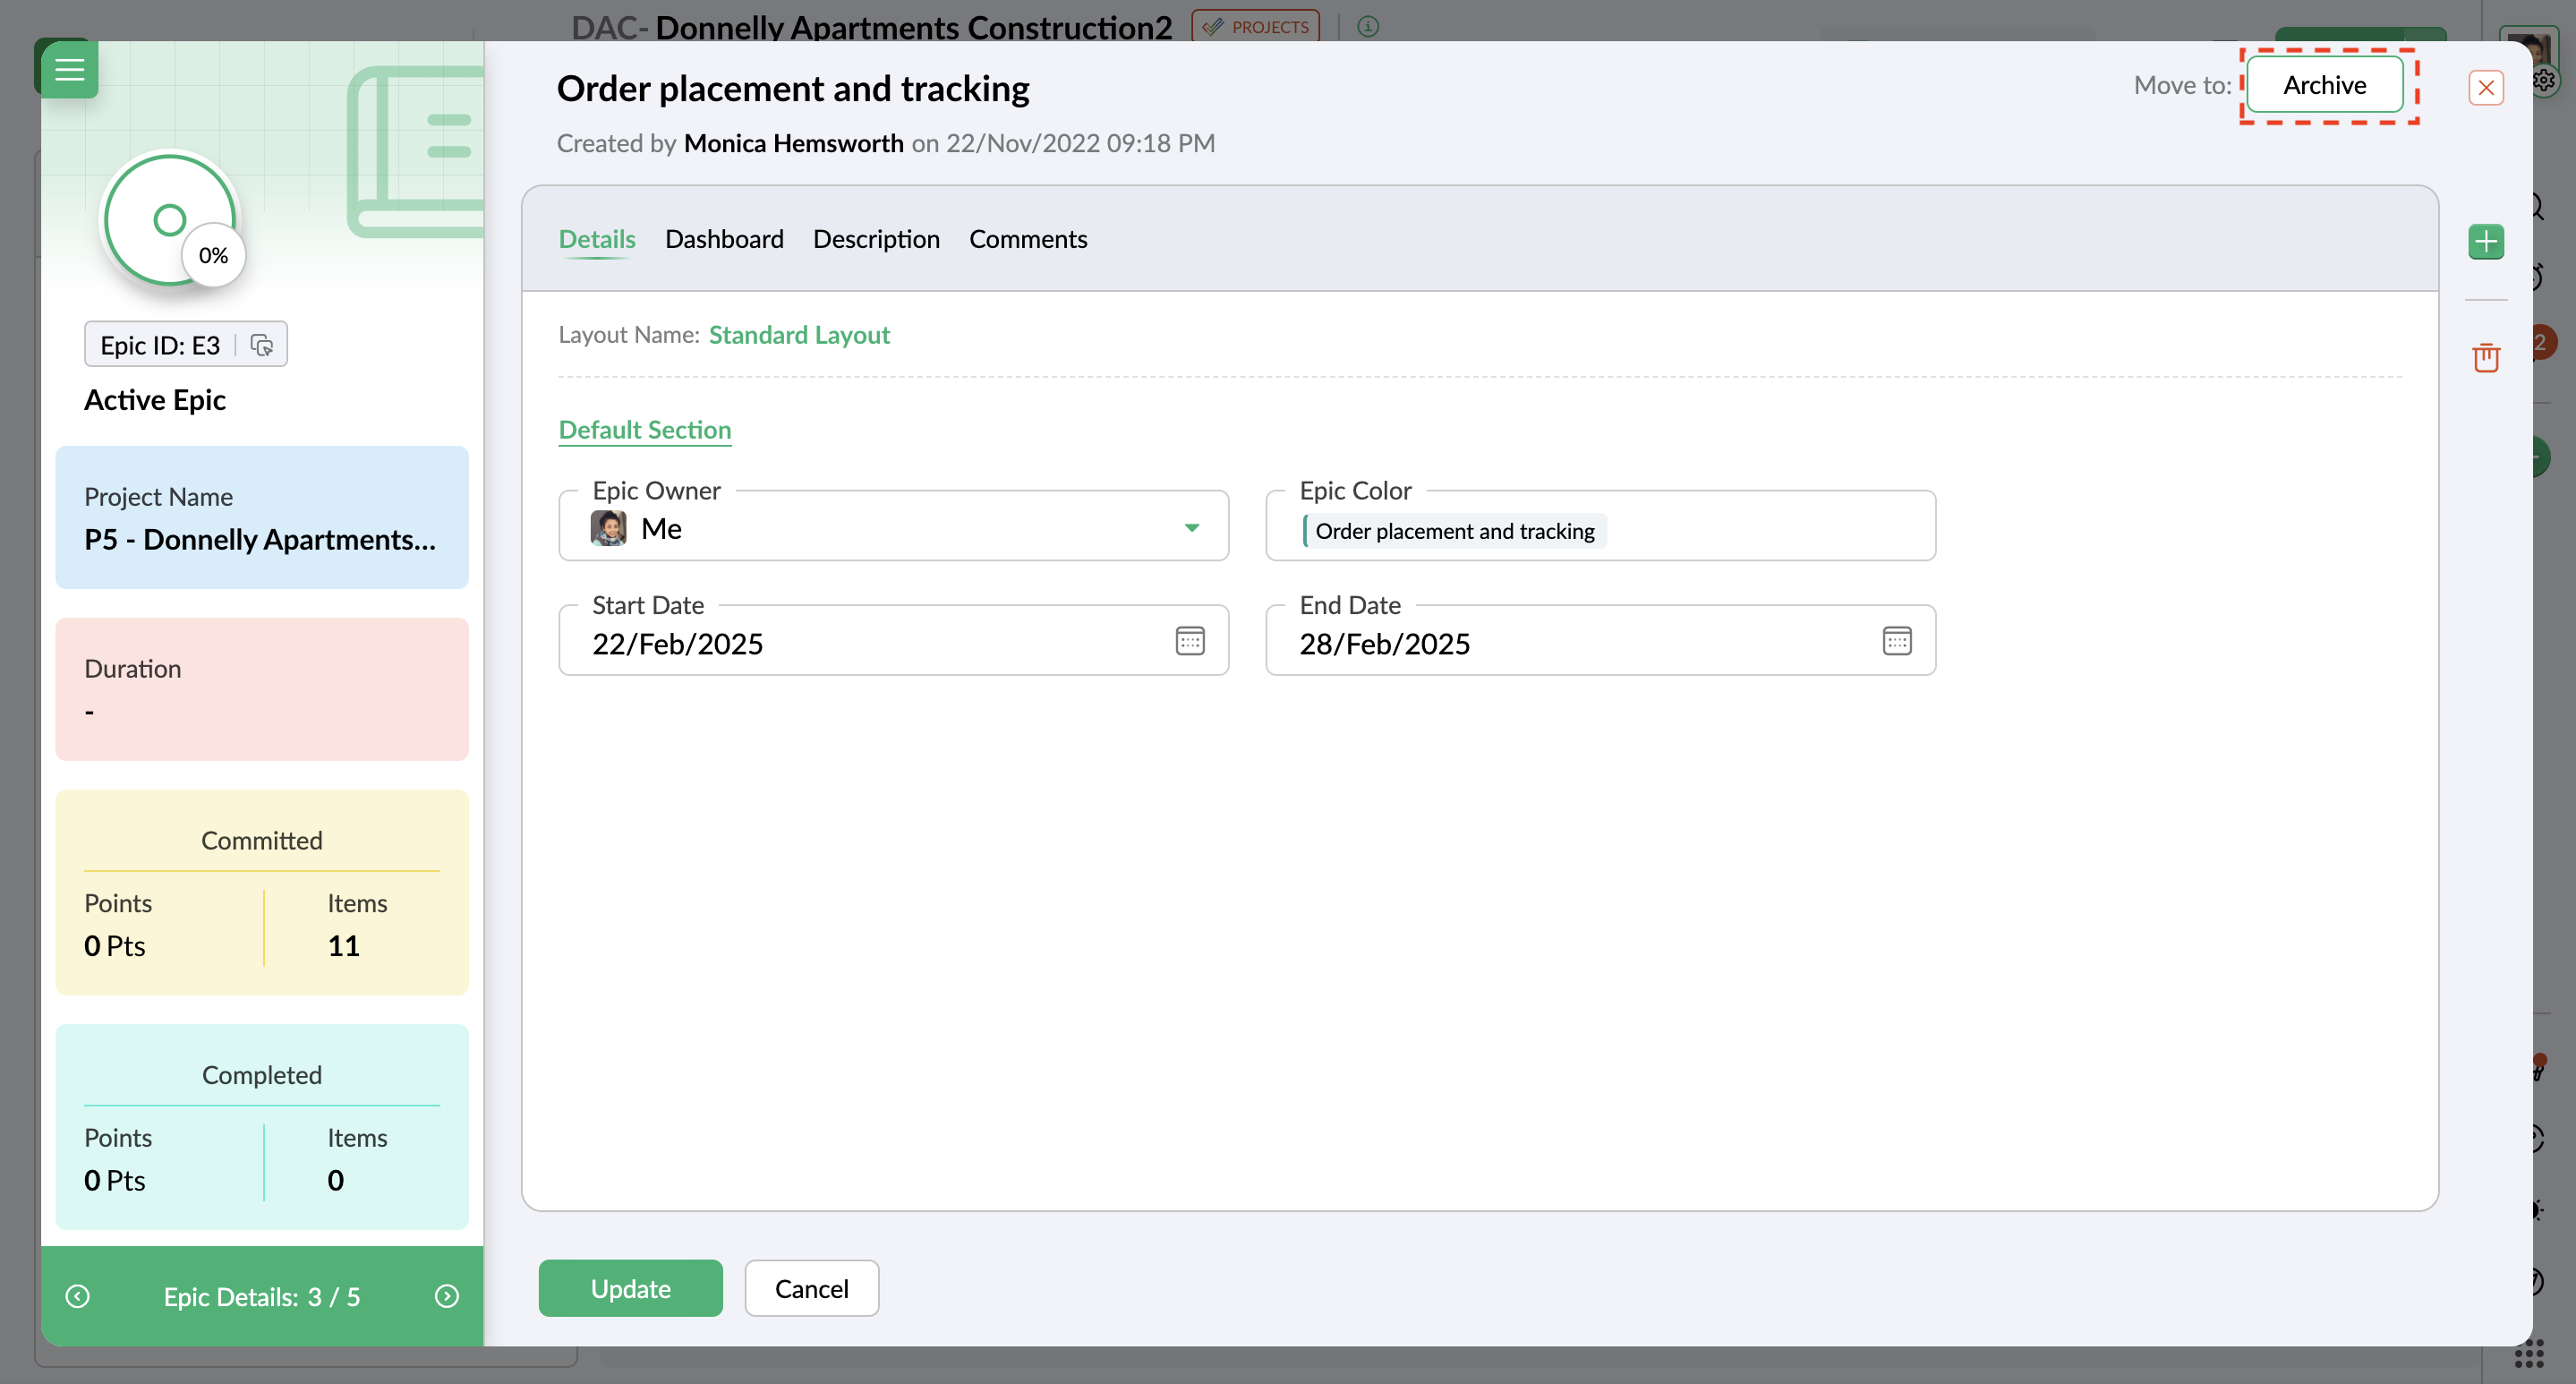Open the Start Date calendar picker
The width and height of the screenshot is (2576, 1384).
coord(1190,641)
